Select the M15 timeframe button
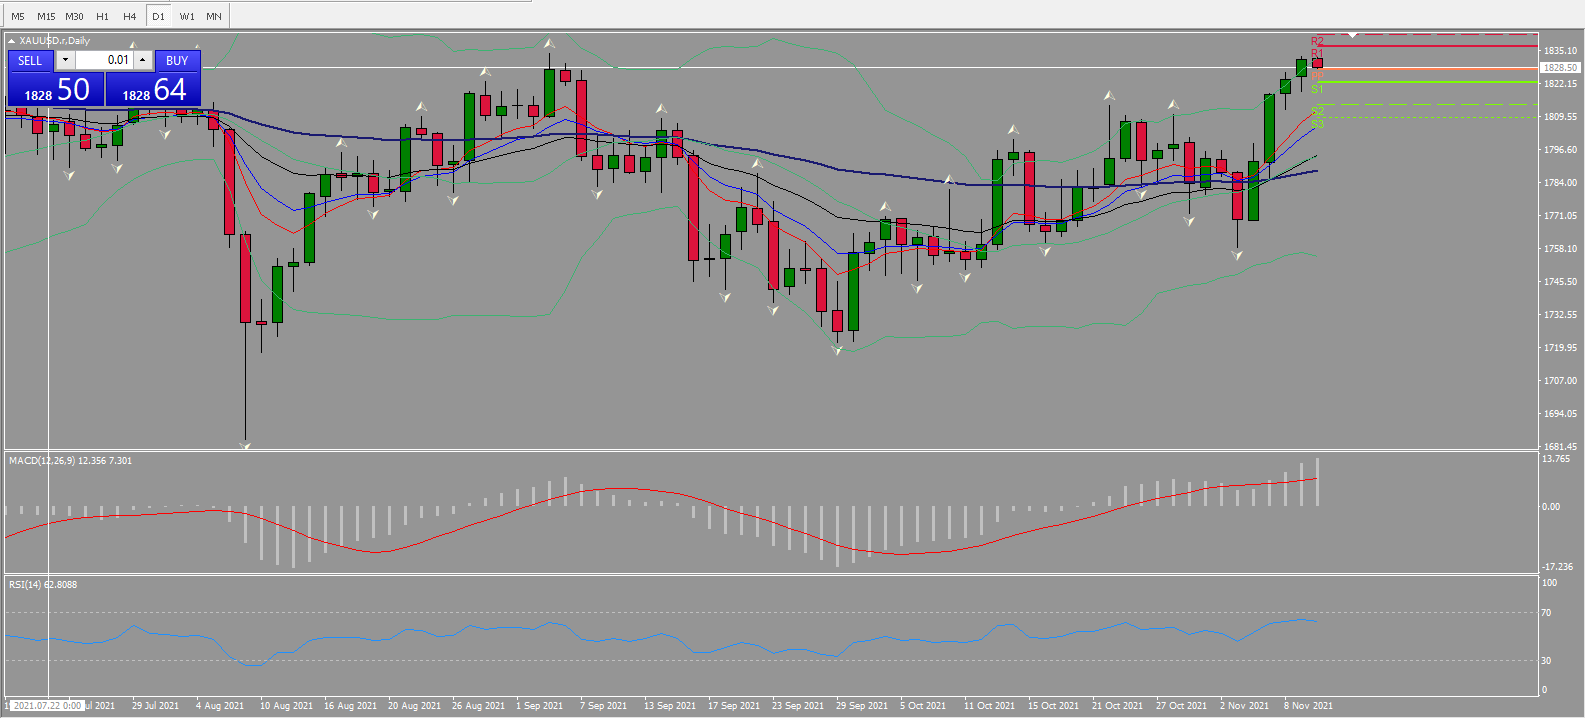This screenshot has height=719, width=1585. [46, 16]
